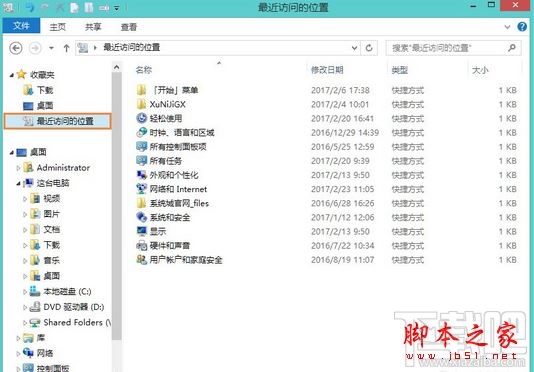Sort by the 修改日期 column header

[327, 70]
